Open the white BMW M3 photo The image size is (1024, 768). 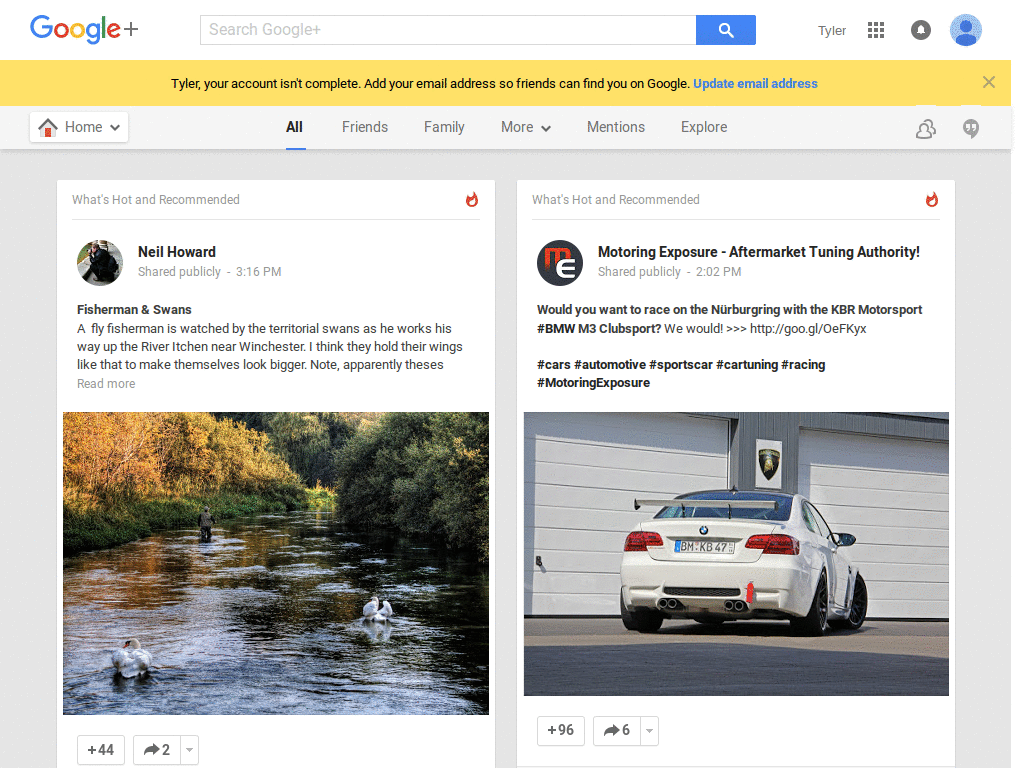736,554
